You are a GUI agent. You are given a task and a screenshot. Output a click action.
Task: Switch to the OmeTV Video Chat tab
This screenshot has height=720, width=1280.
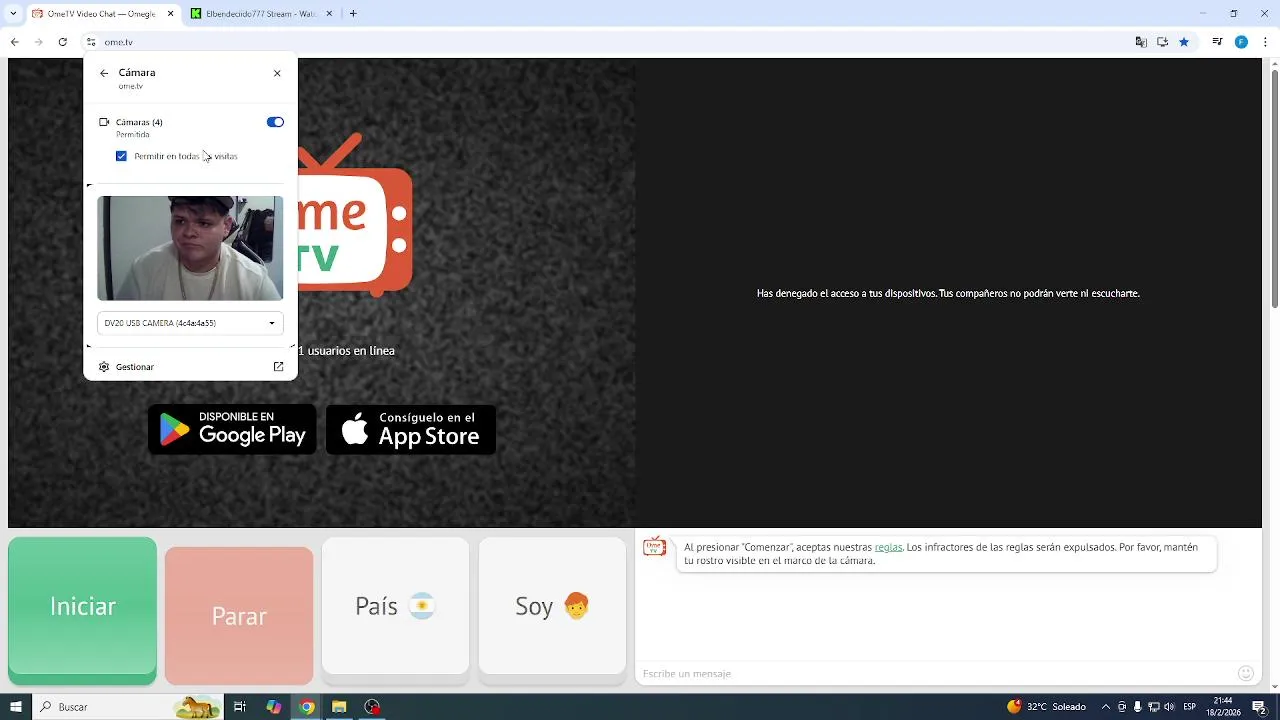(x=103, y=14)
